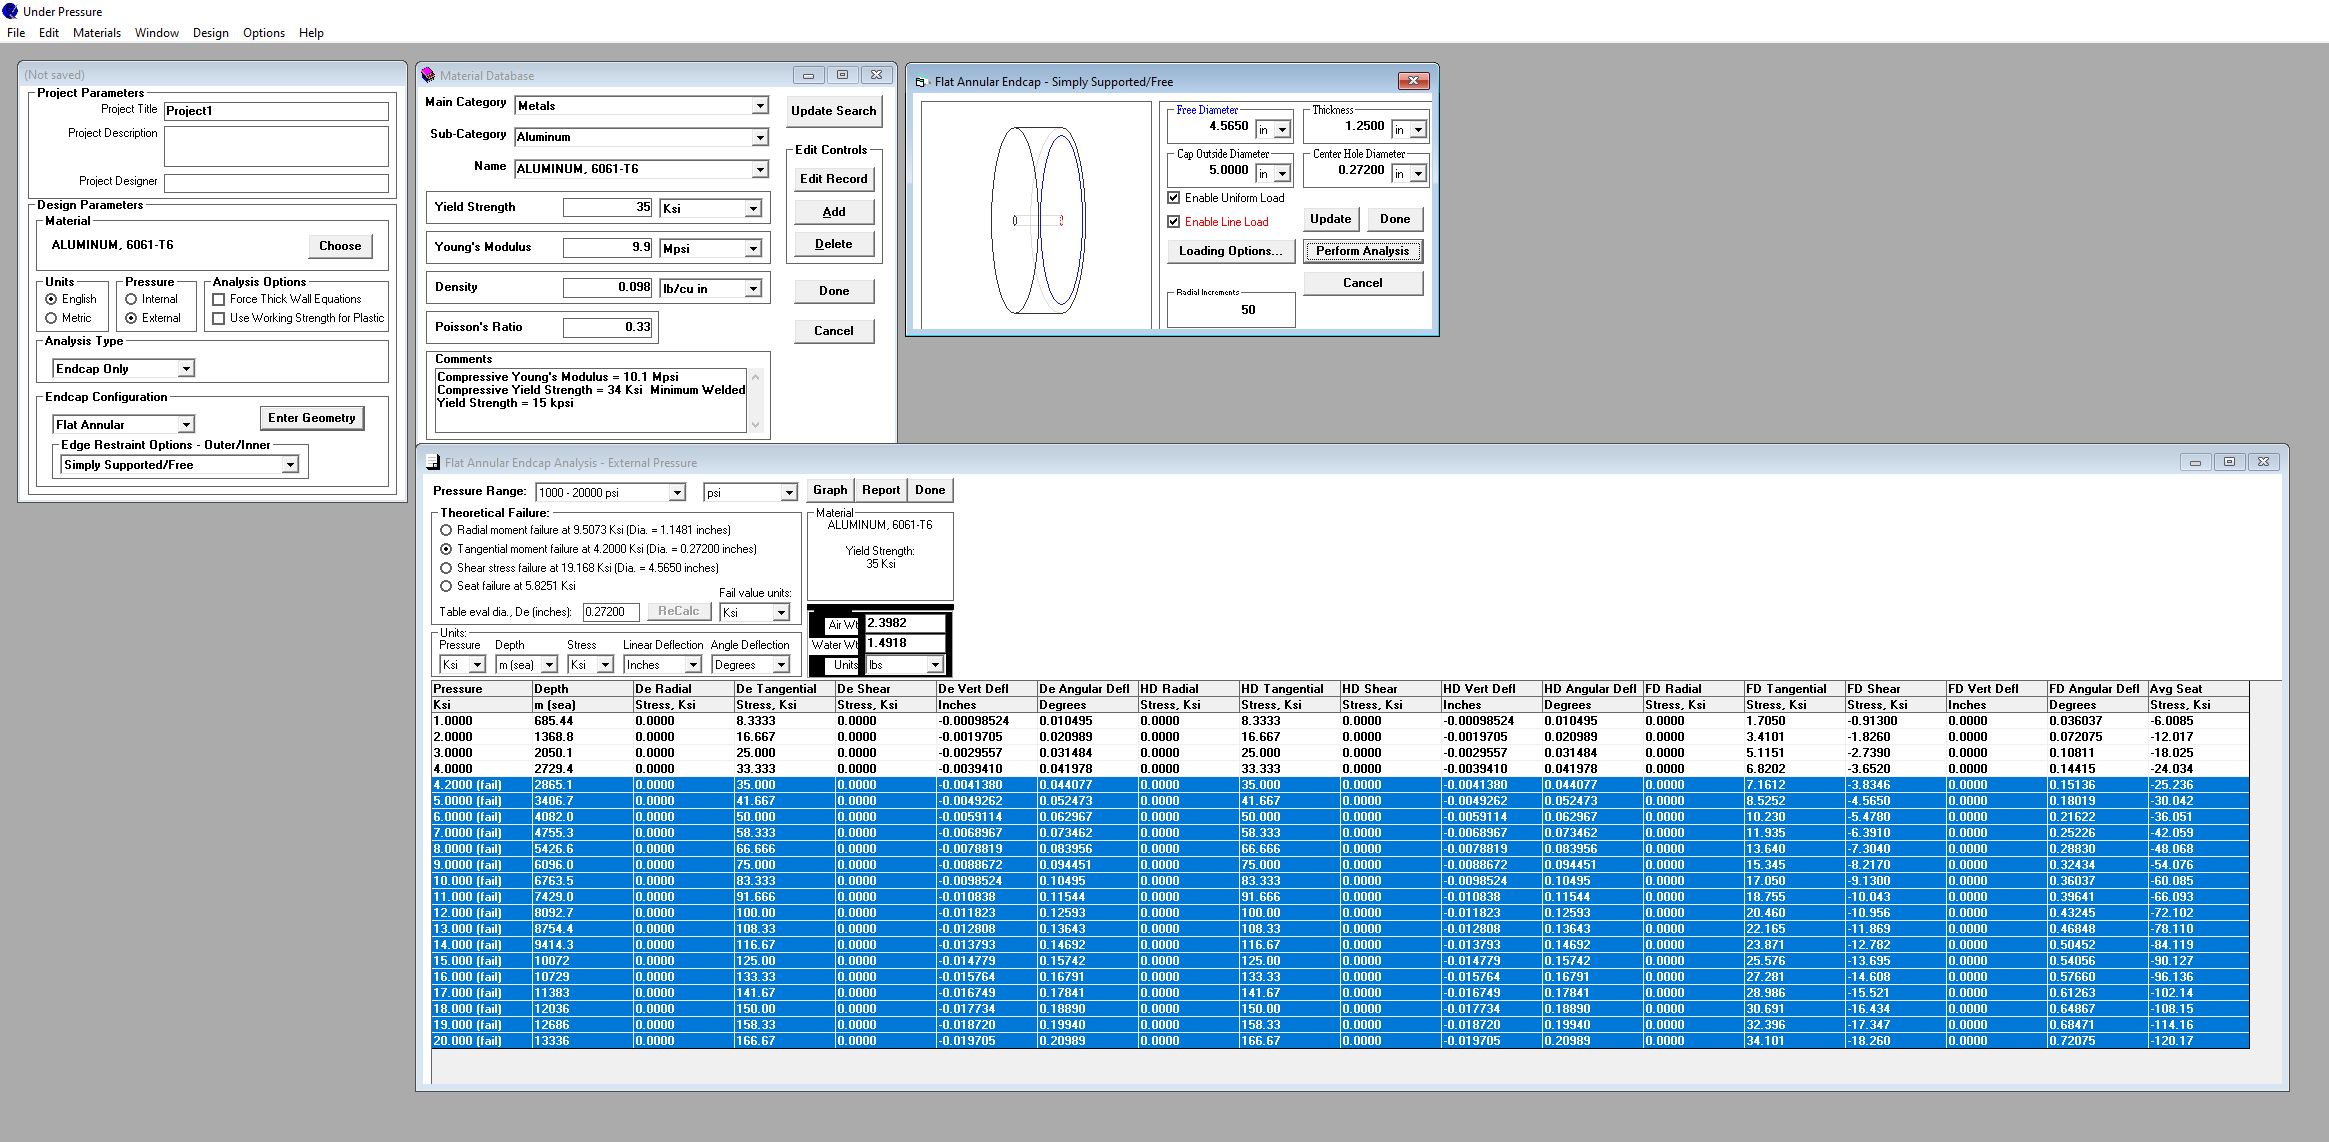Viewport: 2329px width, 1142px height.
Task: Select the 4.2000 (fail) pressure row
Action: click(1340, 785)
